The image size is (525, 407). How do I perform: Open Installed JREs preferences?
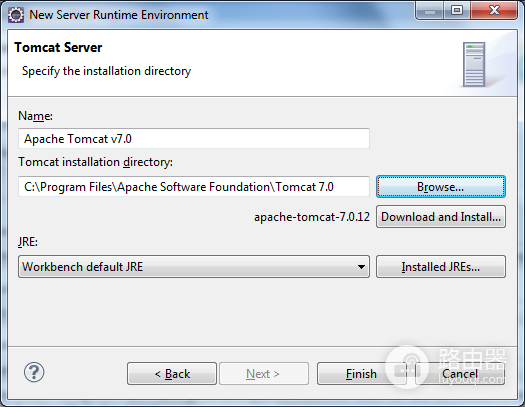pyautogui.click(x=441, y=267)
